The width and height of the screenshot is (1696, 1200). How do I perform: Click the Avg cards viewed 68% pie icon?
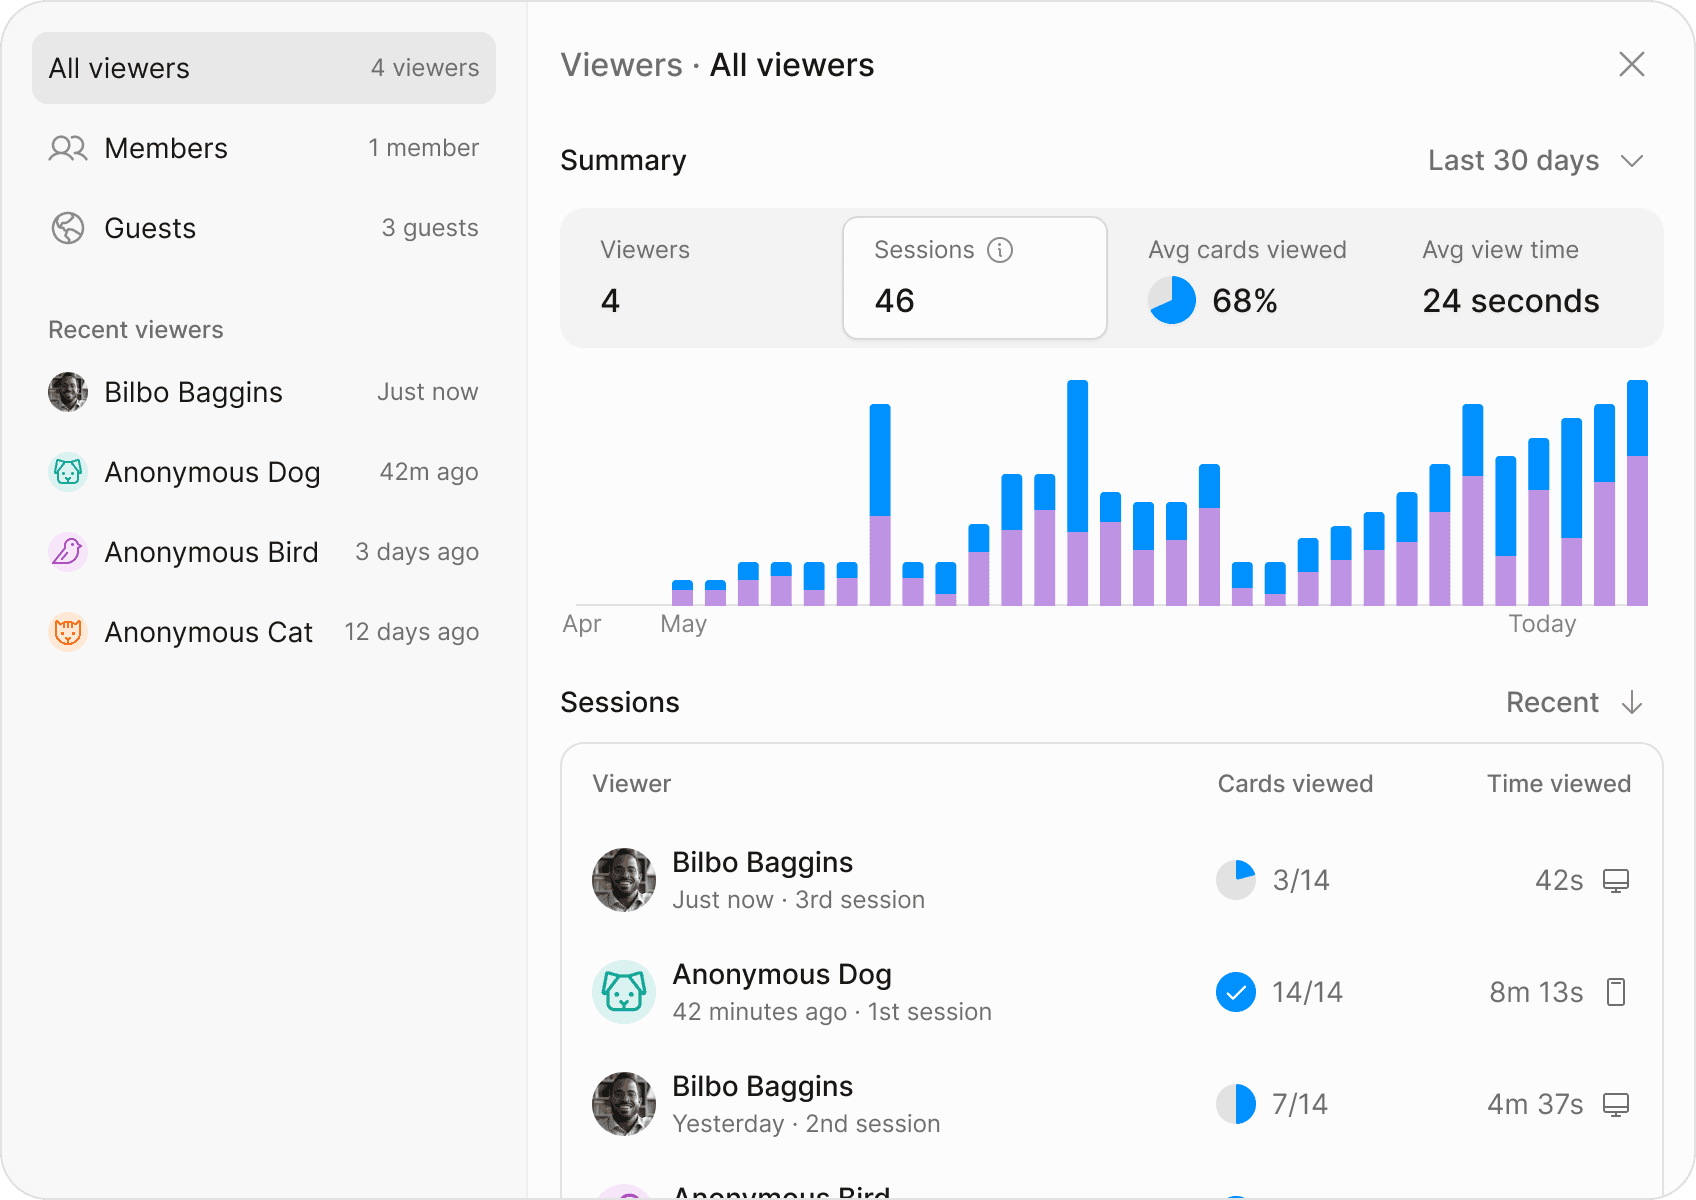(x=1172, y=301)
